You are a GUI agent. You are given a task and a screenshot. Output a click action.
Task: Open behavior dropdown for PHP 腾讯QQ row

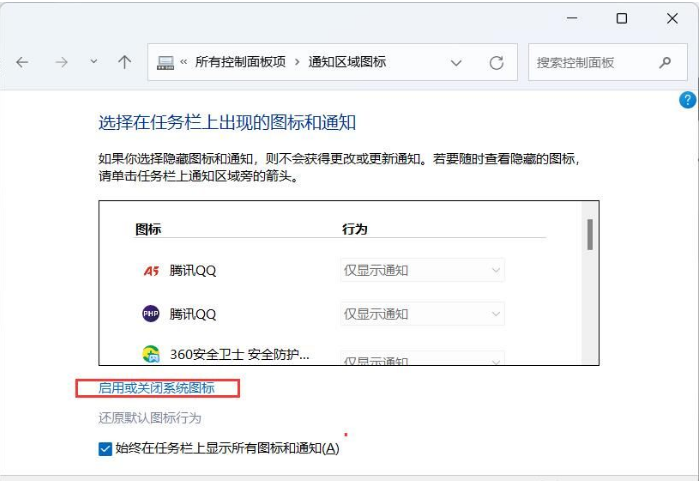[422, 314]
